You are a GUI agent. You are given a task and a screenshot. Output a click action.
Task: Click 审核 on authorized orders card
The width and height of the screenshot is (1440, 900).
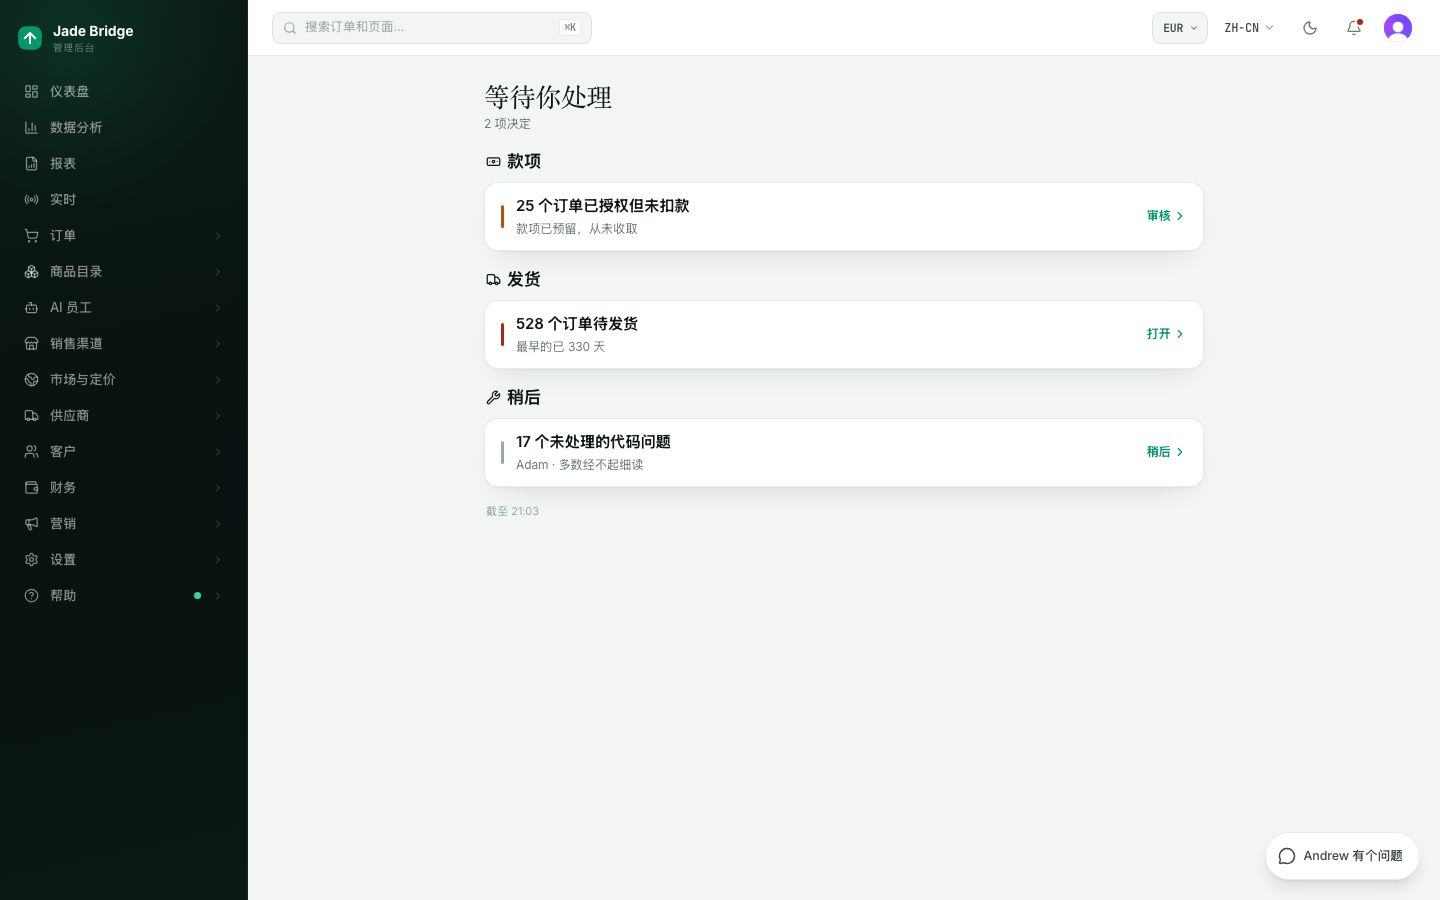point(1165,216)
